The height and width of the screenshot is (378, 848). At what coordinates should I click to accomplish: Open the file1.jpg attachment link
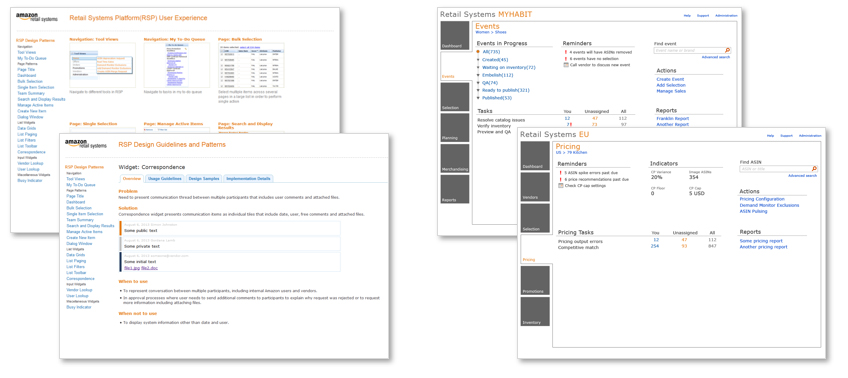[x=132, y=268]
